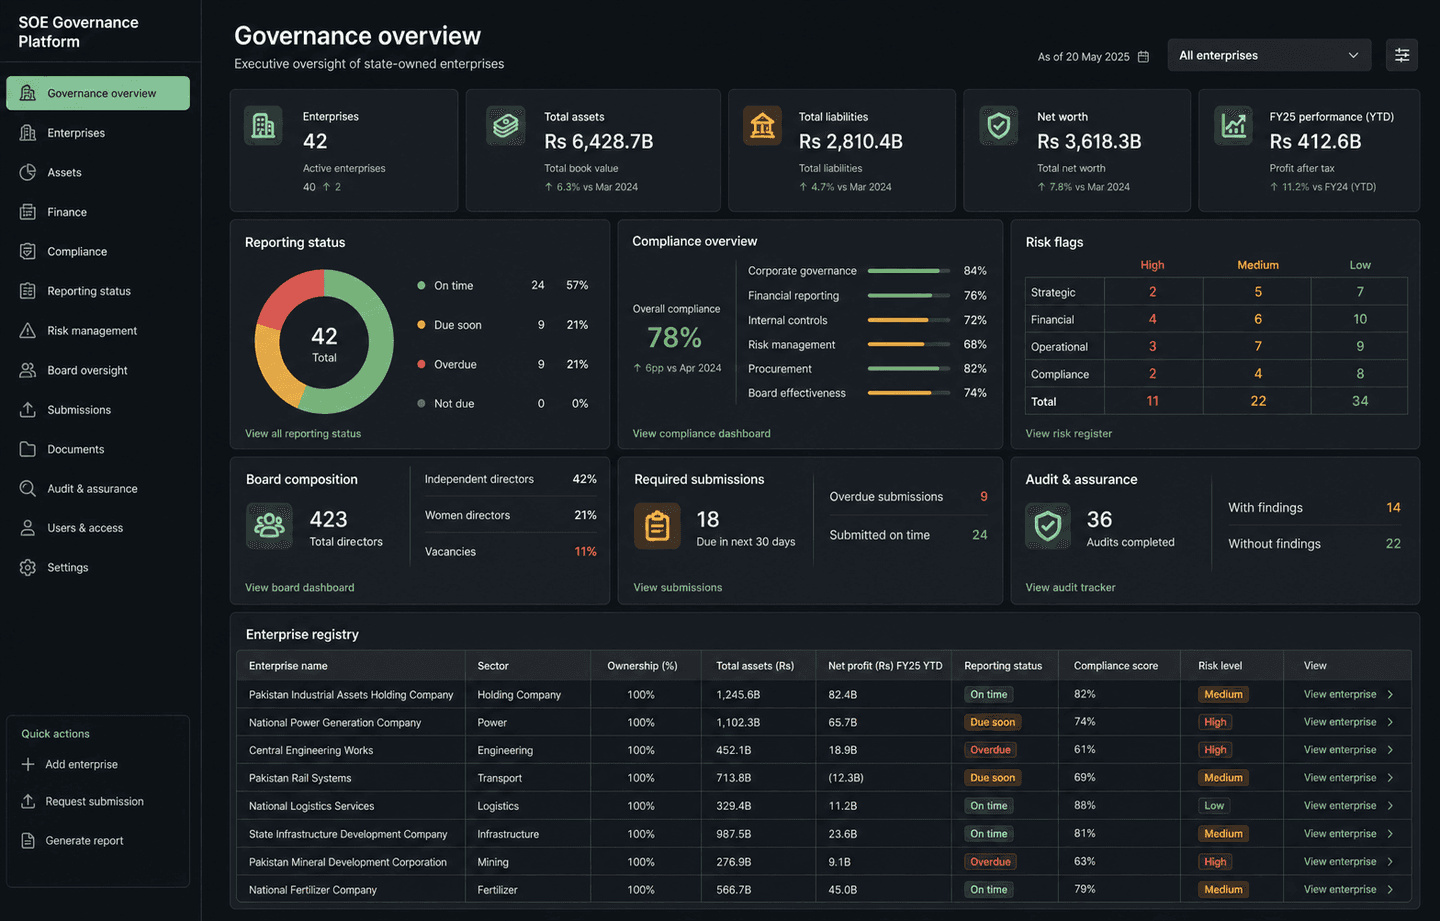
Task: Click the Required submissions clipboard icon
Action: click(x=657, y=526)
